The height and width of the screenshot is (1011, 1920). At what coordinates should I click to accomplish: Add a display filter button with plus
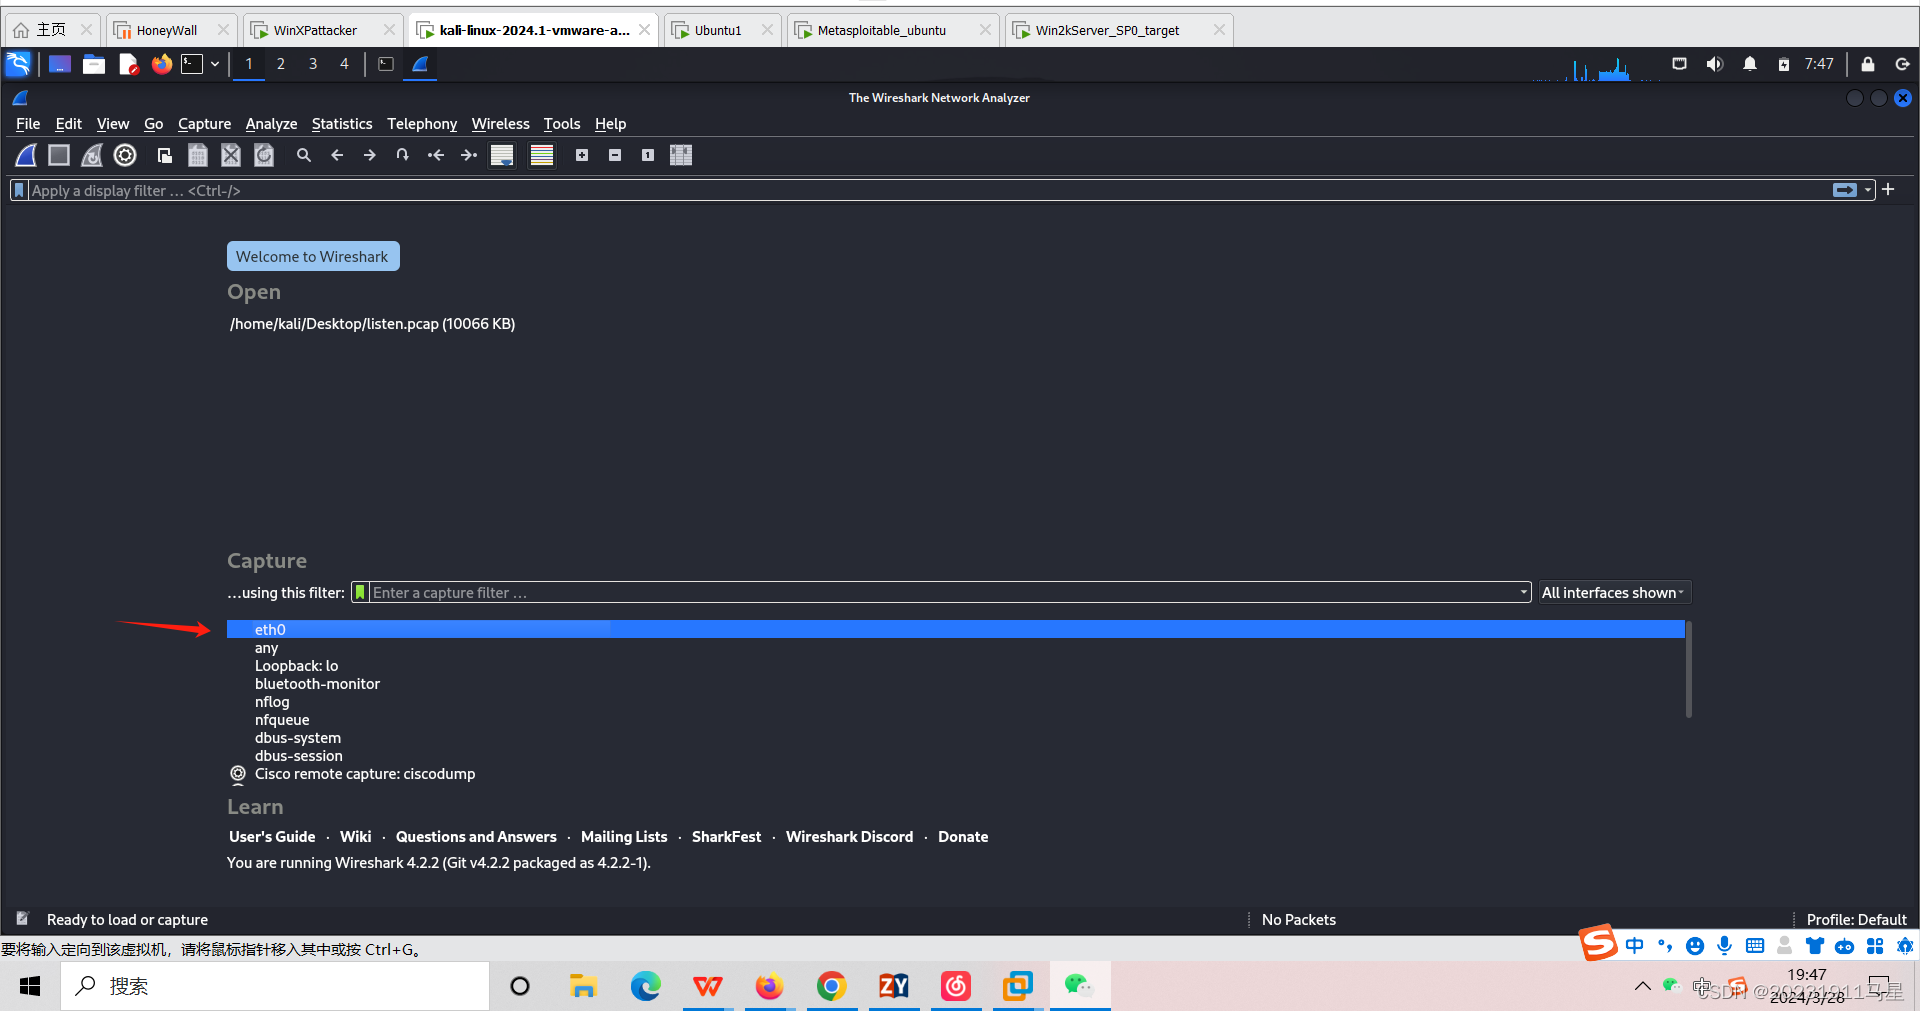tap(1888, 189)
